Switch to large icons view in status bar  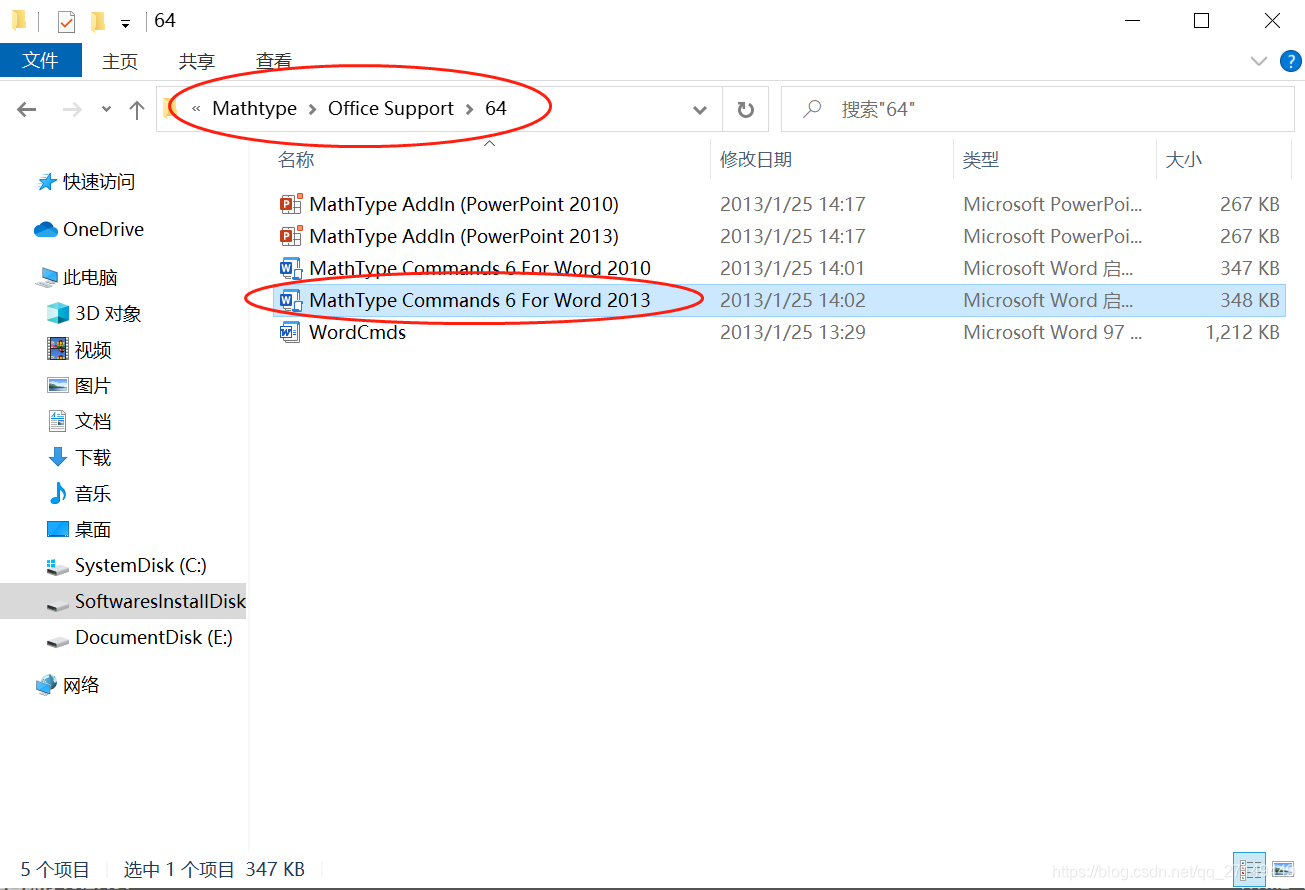[x=1282, y=868]
